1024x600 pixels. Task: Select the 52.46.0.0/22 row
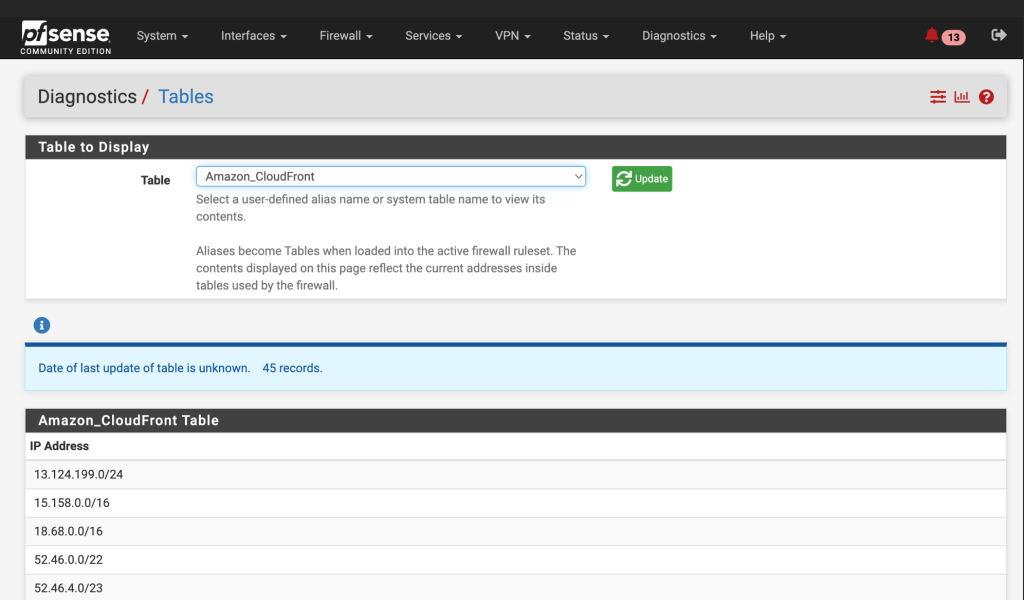[x=516, y=560]
